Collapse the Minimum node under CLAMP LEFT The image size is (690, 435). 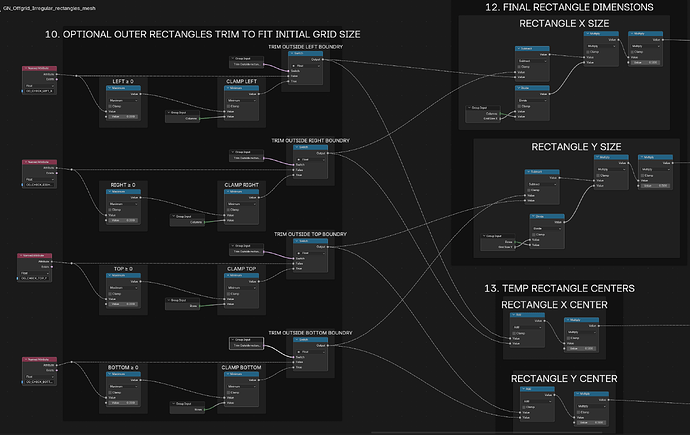[x=228, y=88]
